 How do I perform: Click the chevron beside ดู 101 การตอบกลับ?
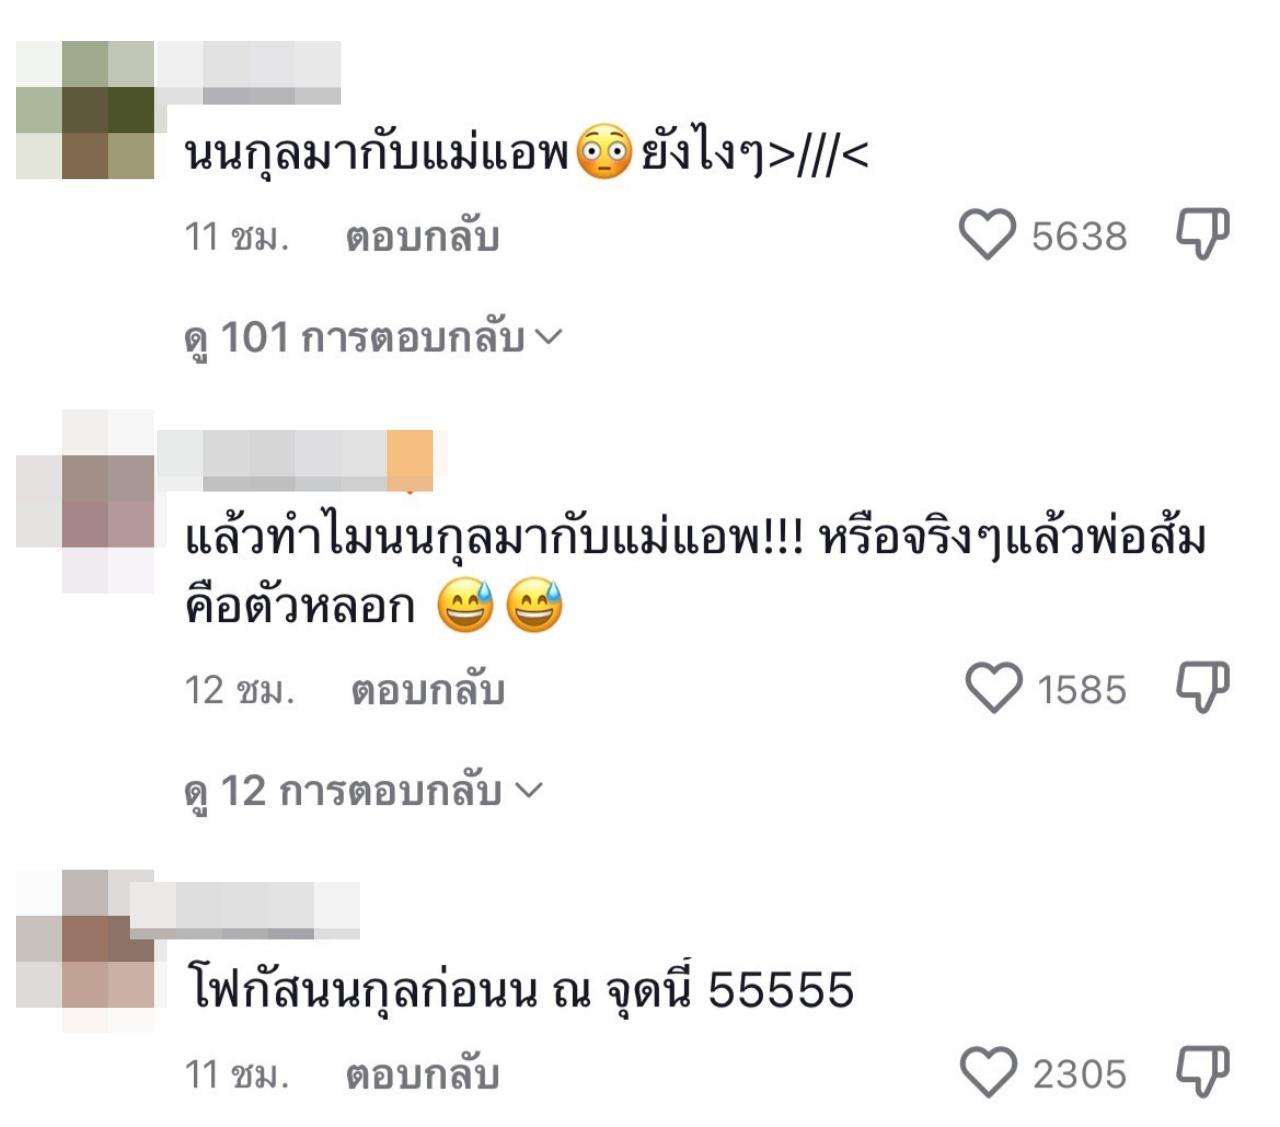coord(549,338)
